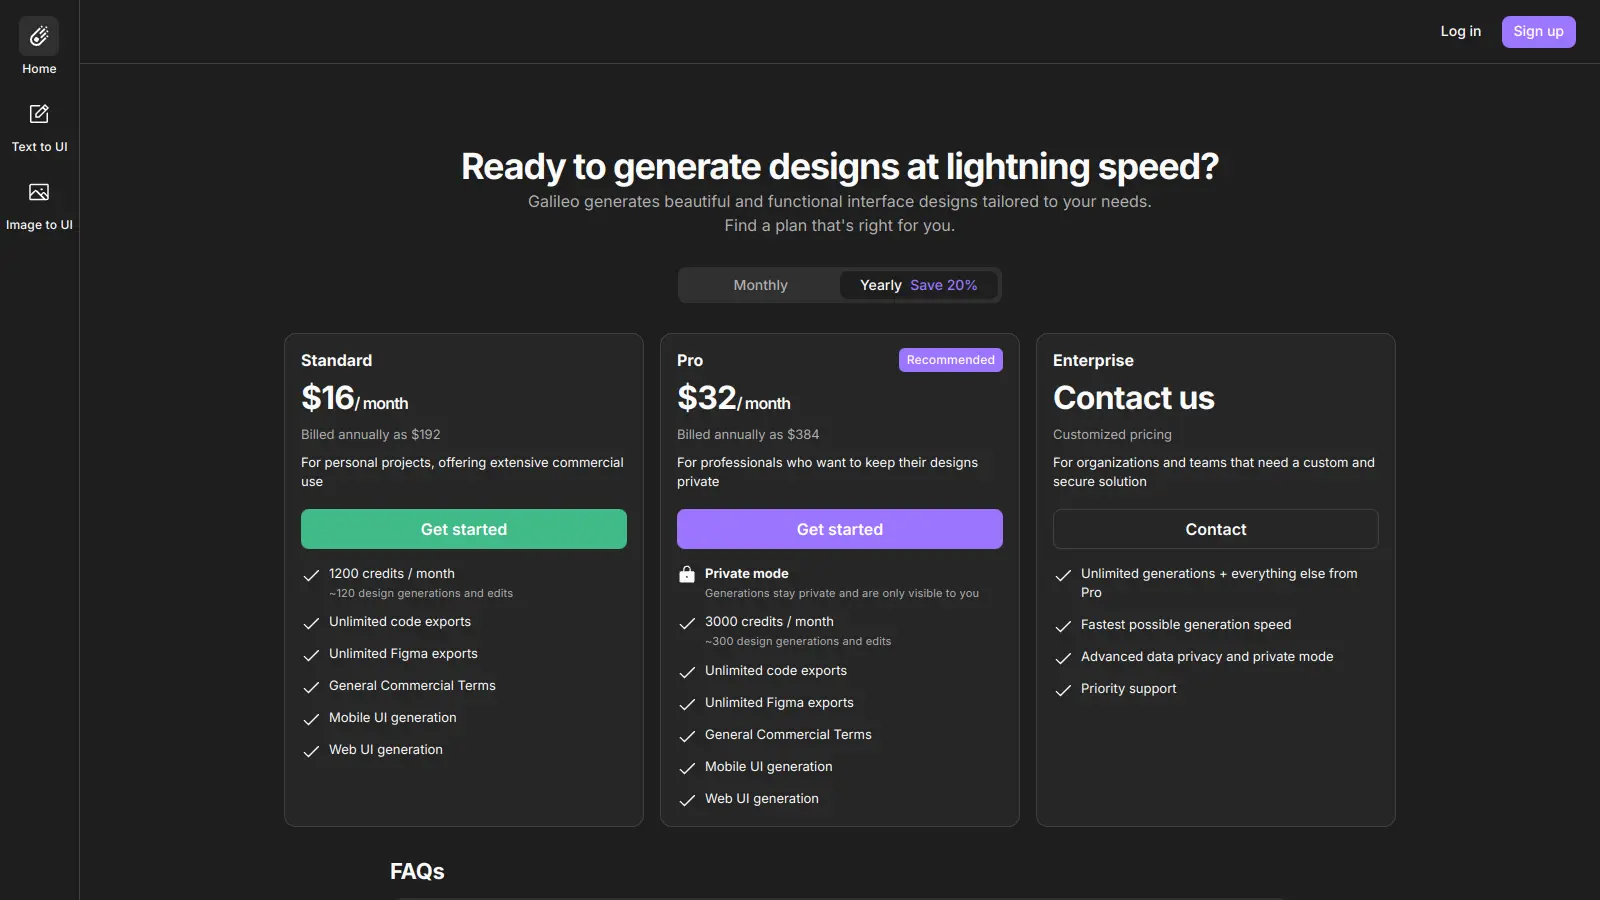Click the Recommended badge on the Pro plan
The height and width of the screenshot is (900, 1600).
tap(950, 359)
